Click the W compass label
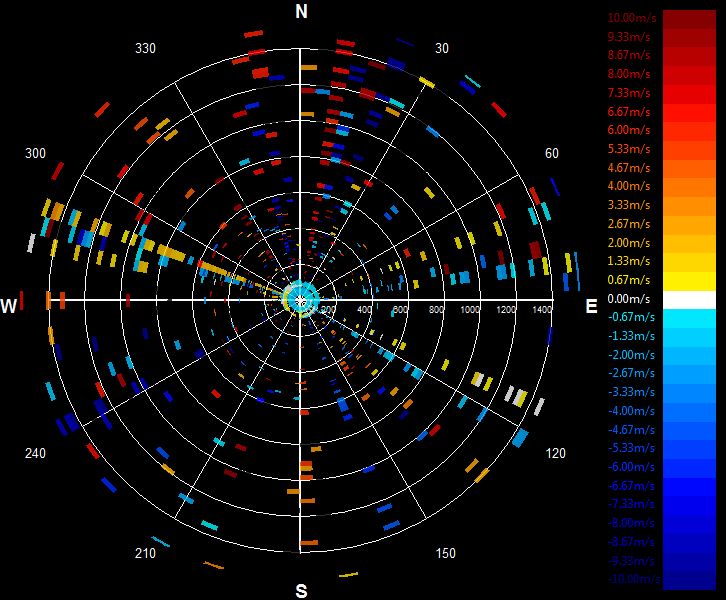Image resolution: width=726 pixels, height=600 pixels. click(x=9, y=306)
